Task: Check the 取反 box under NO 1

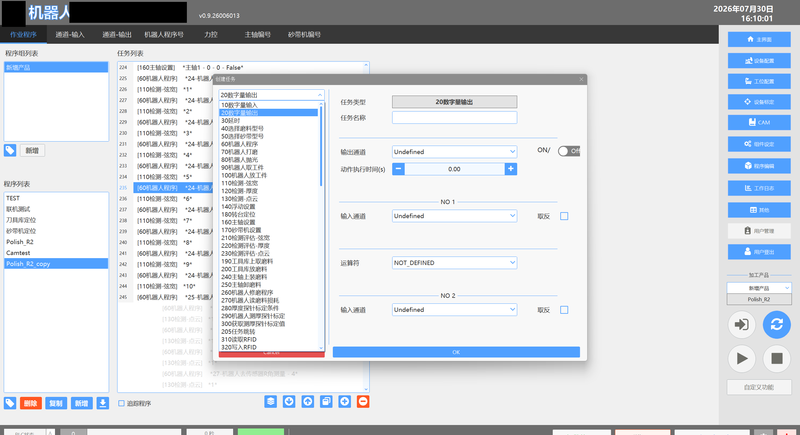Action: point(564,216)
